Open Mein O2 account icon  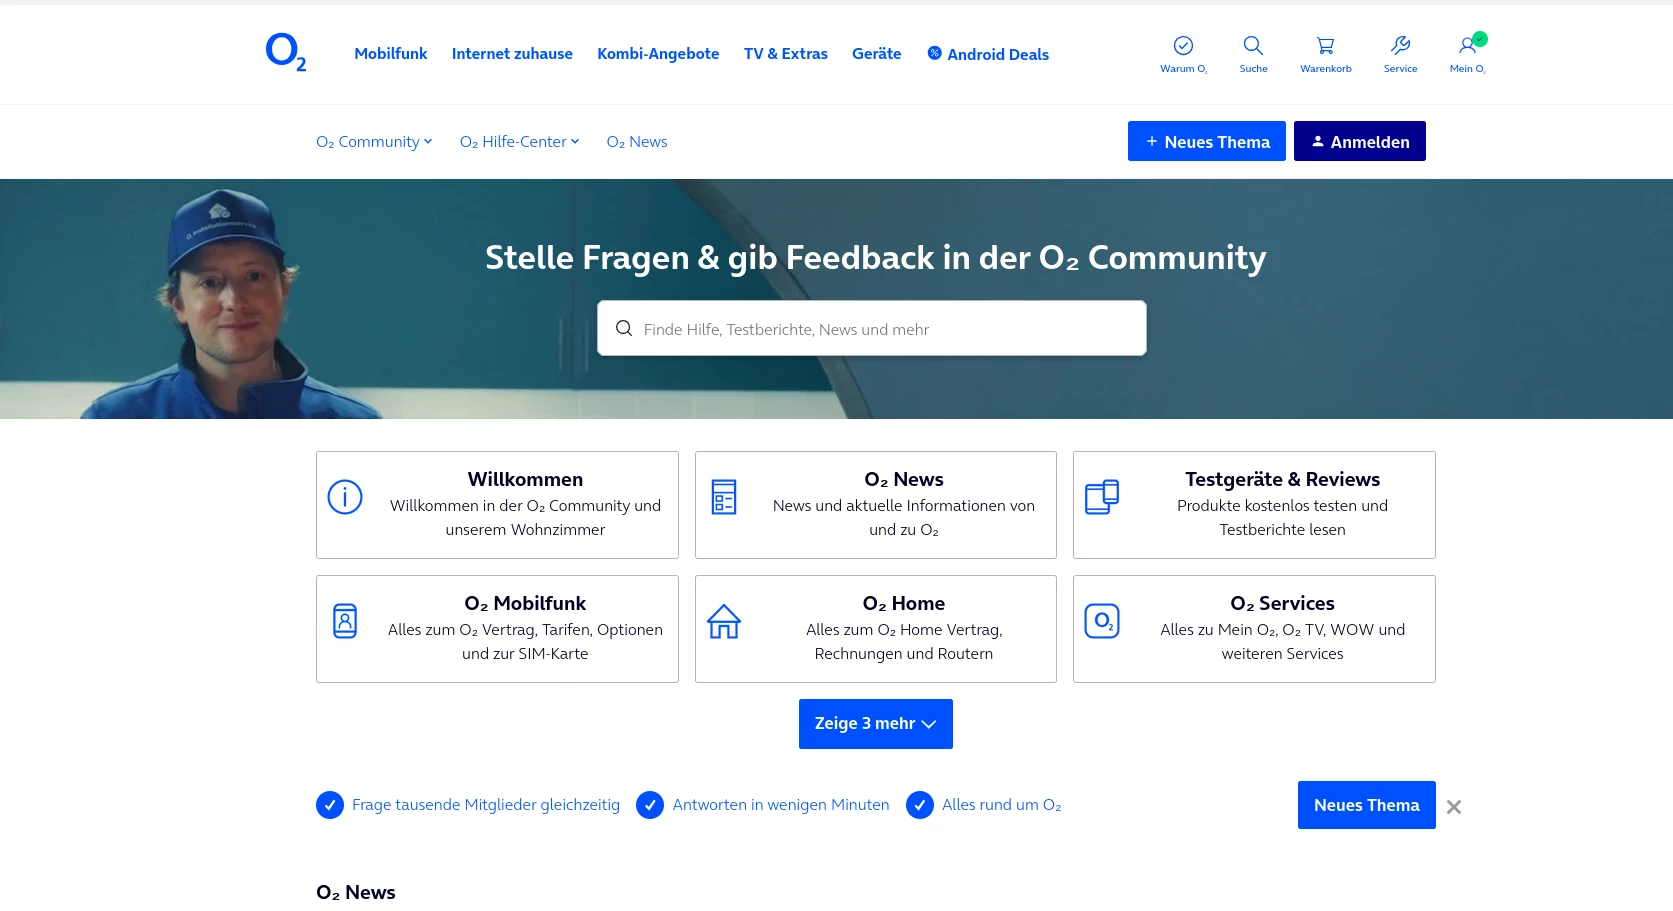(1468, 45)
